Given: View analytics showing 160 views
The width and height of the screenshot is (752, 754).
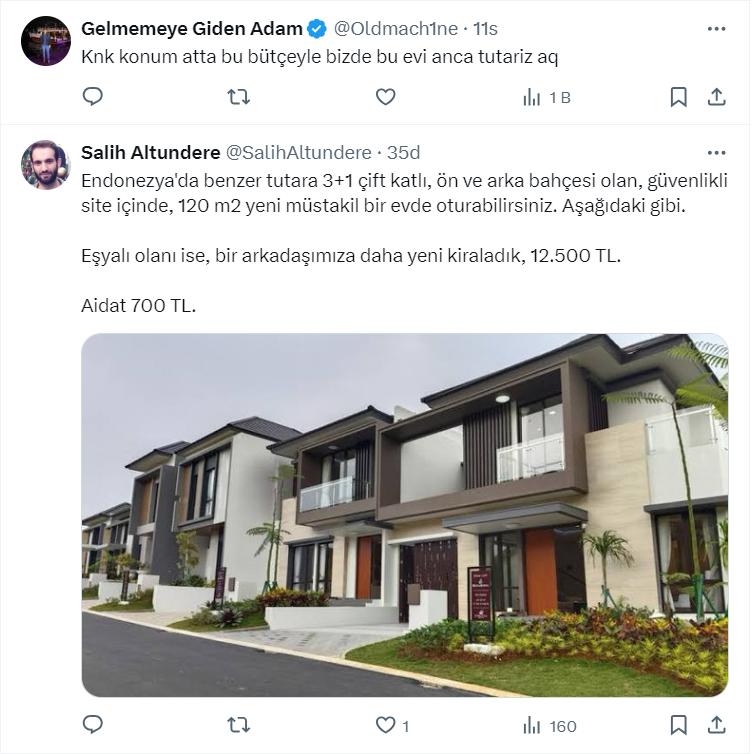Looking at the screenshot, I should [550, 726].
